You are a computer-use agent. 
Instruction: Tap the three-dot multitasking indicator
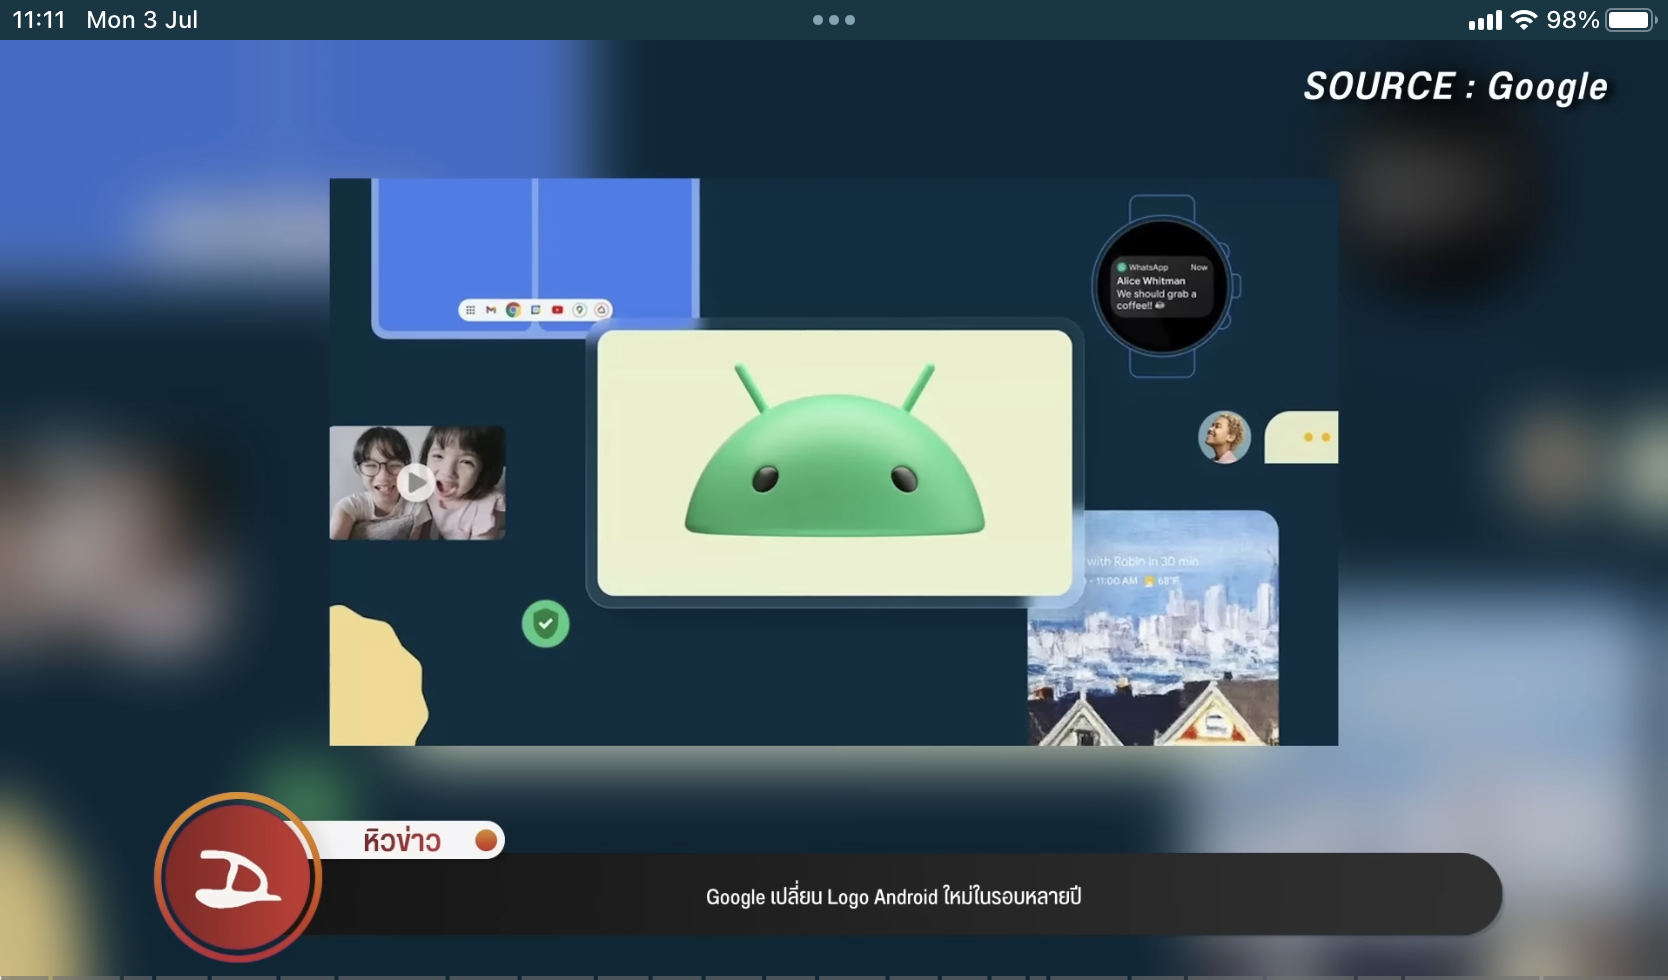[x=834, y=20]
